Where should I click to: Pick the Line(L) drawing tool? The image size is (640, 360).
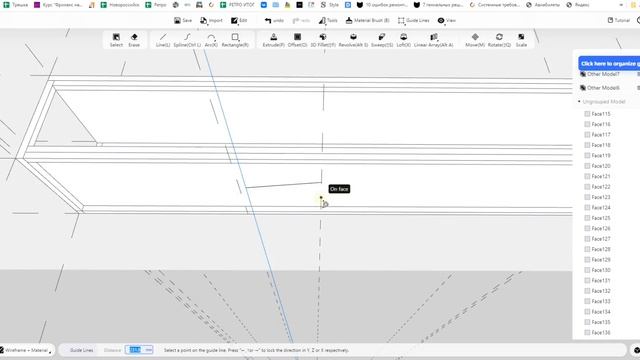point(163,40)
